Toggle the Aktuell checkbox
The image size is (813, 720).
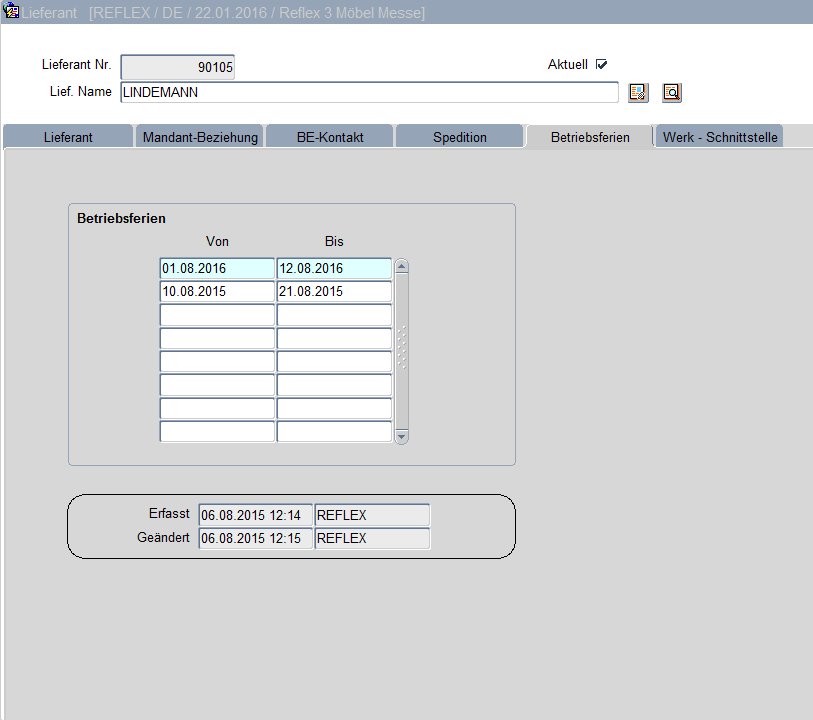(x=601, y=65)
